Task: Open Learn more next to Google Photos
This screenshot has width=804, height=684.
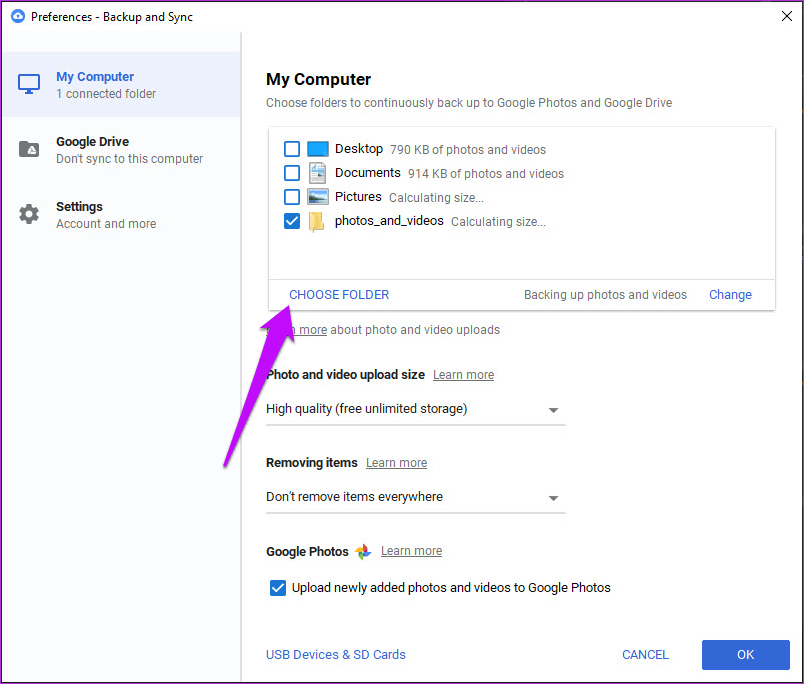Action: pyautogui.click(x=411, y=551)
